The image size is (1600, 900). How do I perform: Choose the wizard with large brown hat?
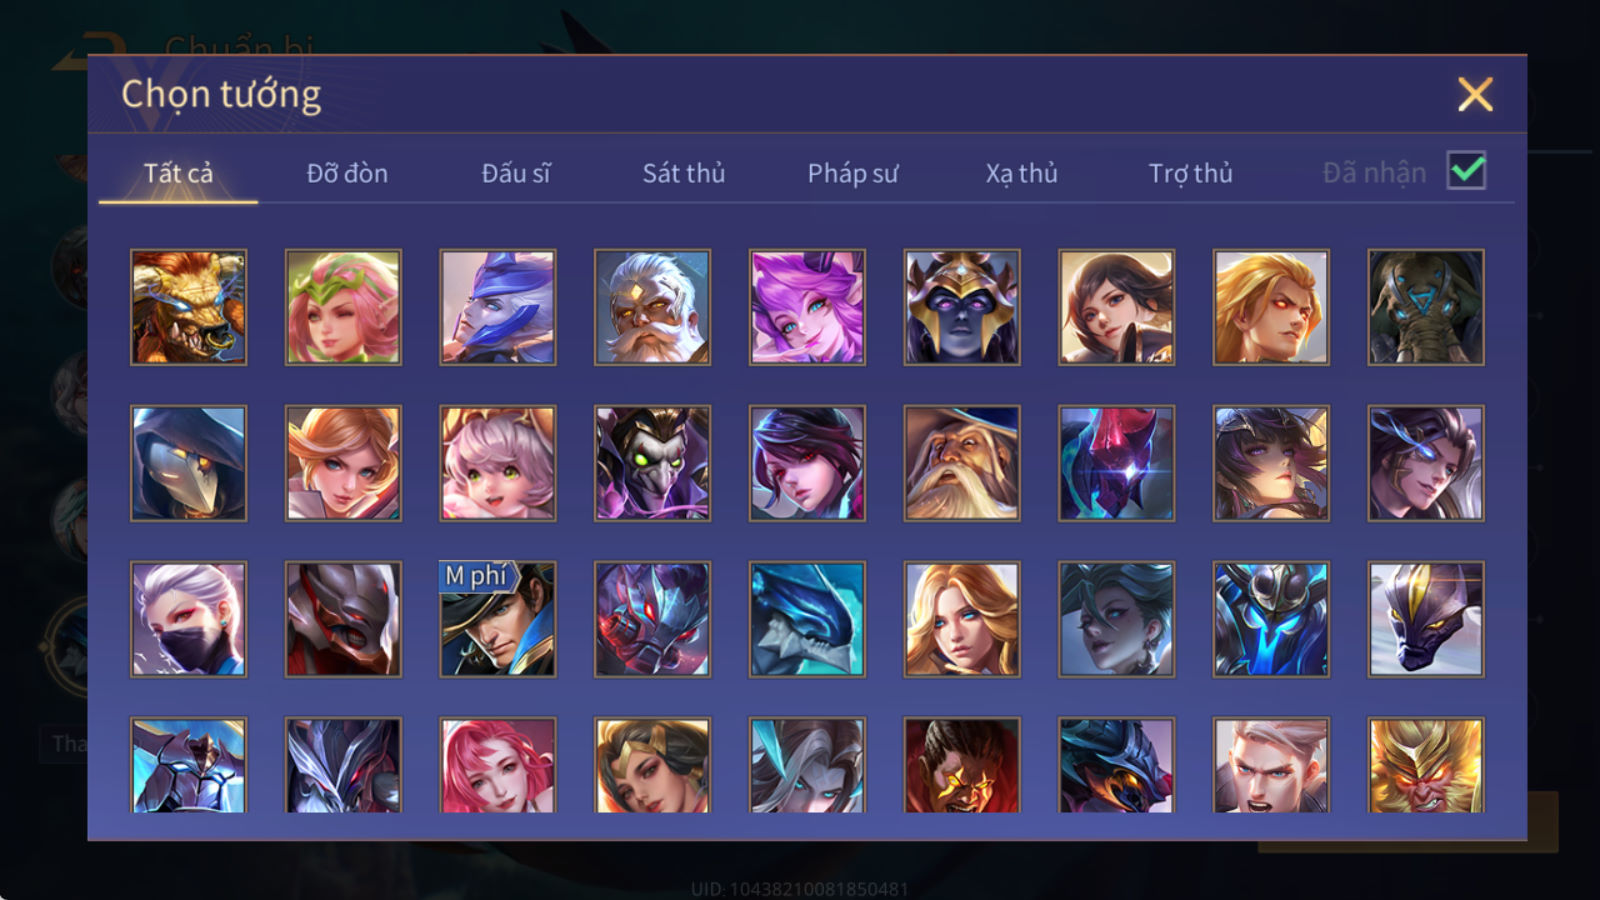pyautogui.click(x=961, y=463)
